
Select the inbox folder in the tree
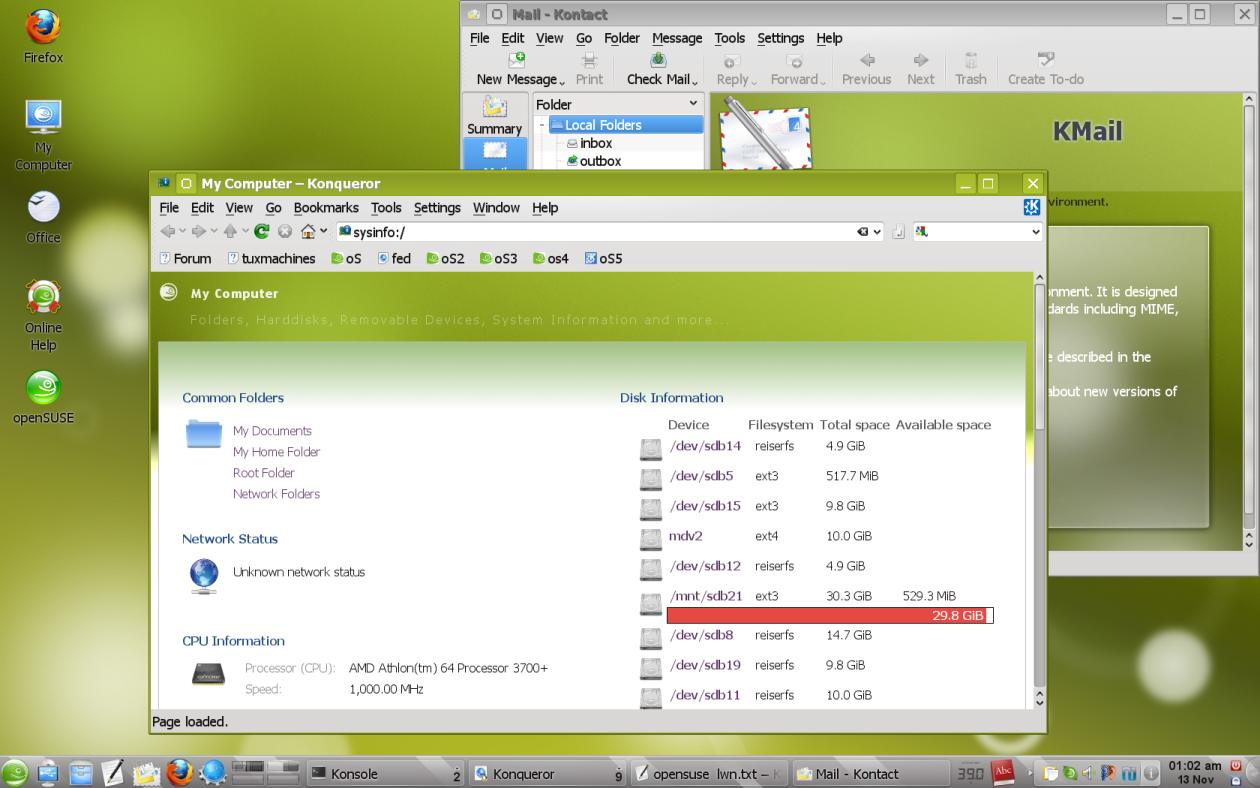click(x=596, y=143)
